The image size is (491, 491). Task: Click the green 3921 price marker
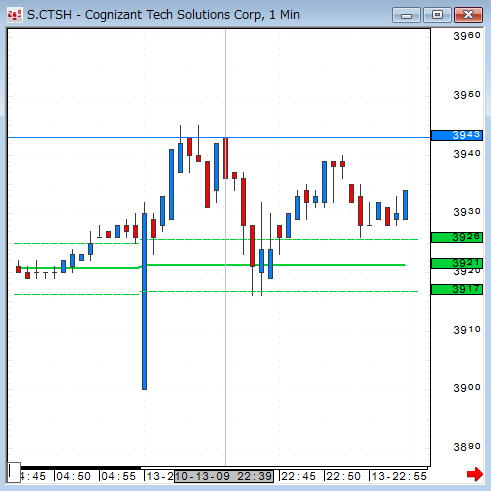coord(457,263)
